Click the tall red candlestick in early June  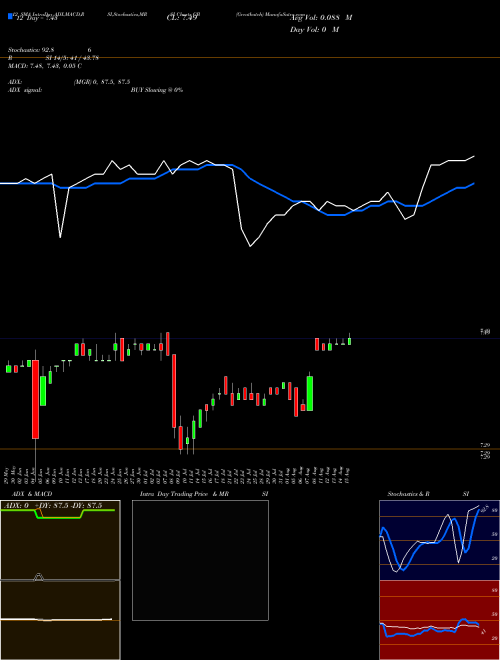tap(36, 399)
